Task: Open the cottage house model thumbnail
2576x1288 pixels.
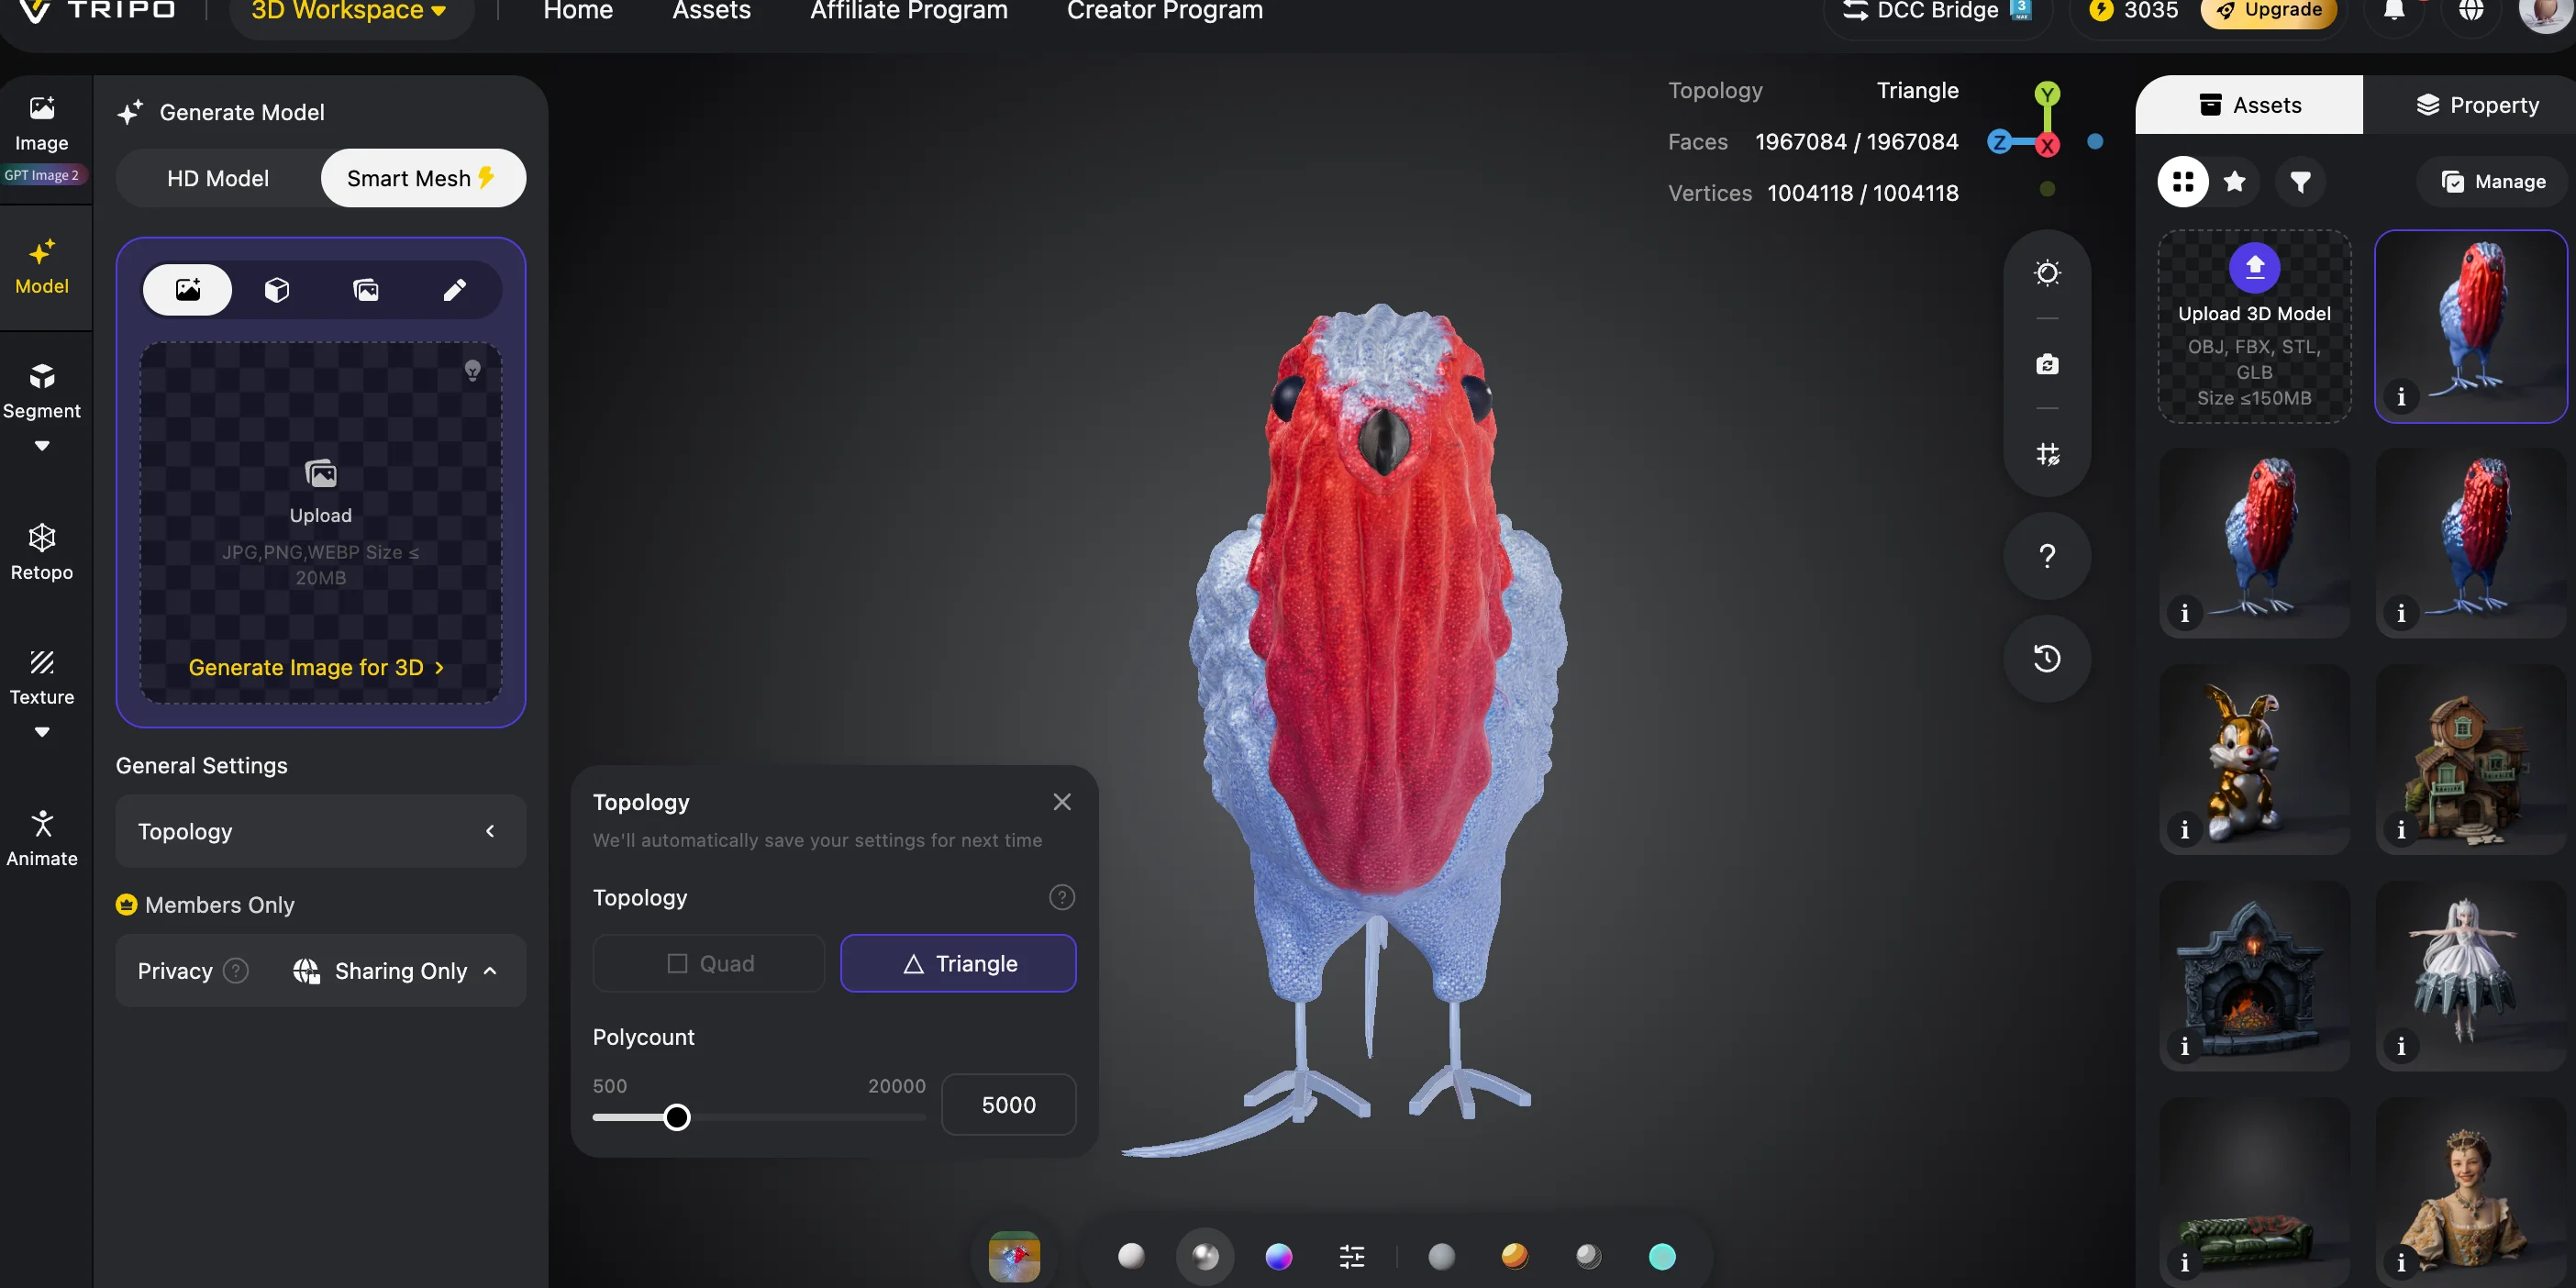Action: pyautogui.click(x=2471, y=760)
